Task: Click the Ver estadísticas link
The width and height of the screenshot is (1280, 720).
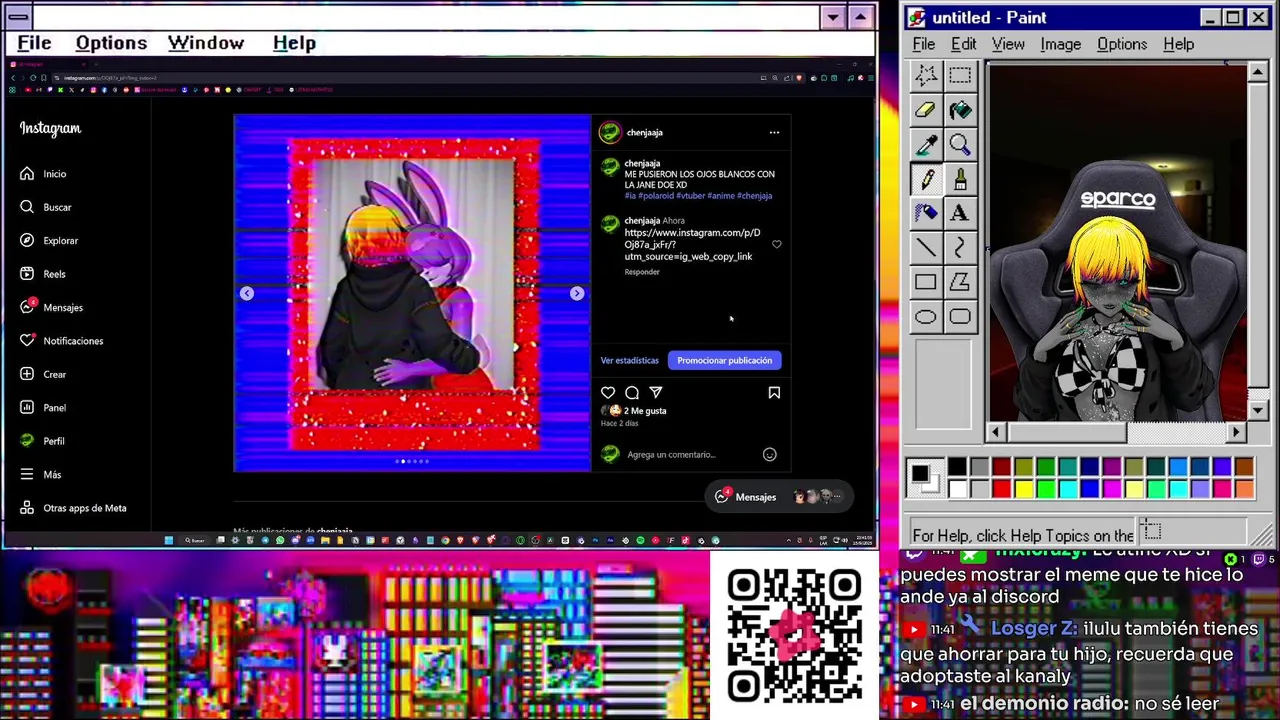Action: (x=630, y=360)
